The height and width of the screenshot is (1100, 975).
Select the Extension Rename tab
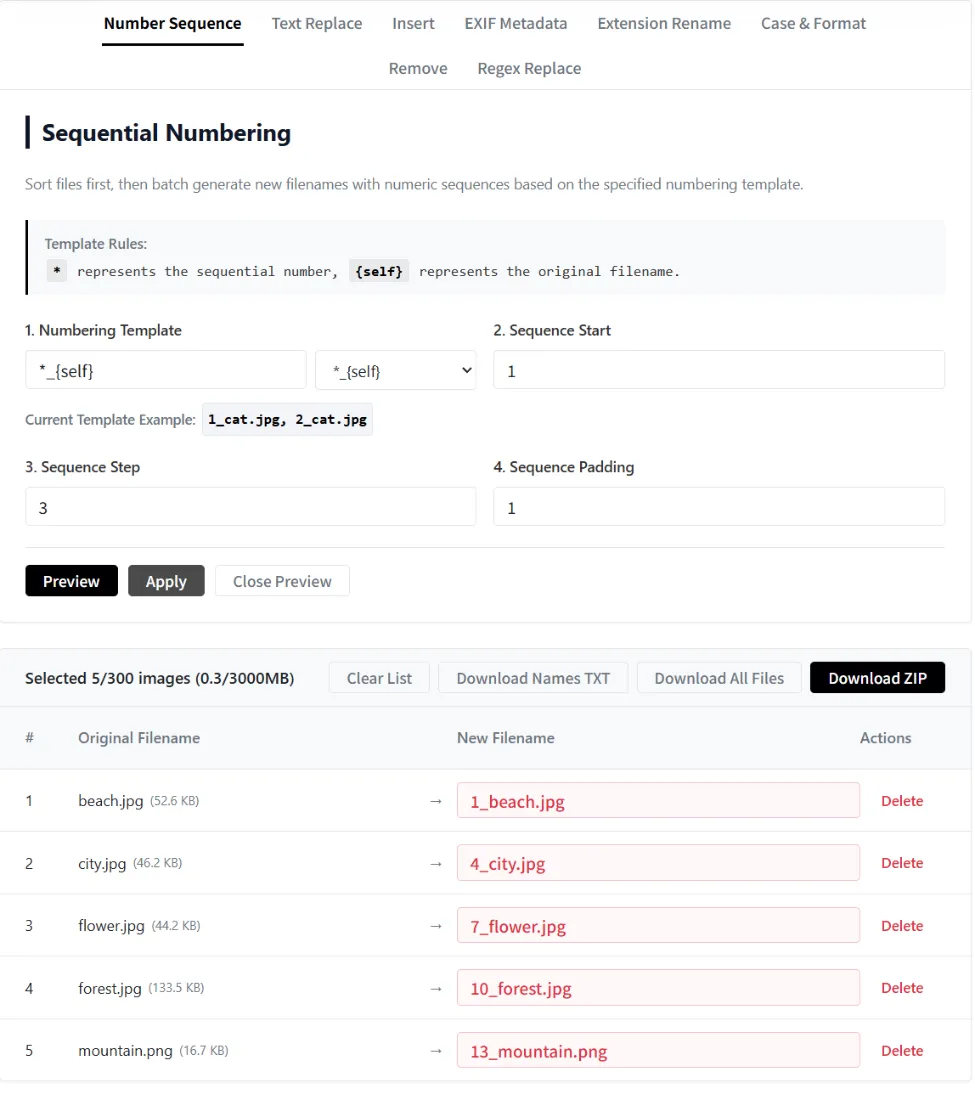click(x=664, y=24)
